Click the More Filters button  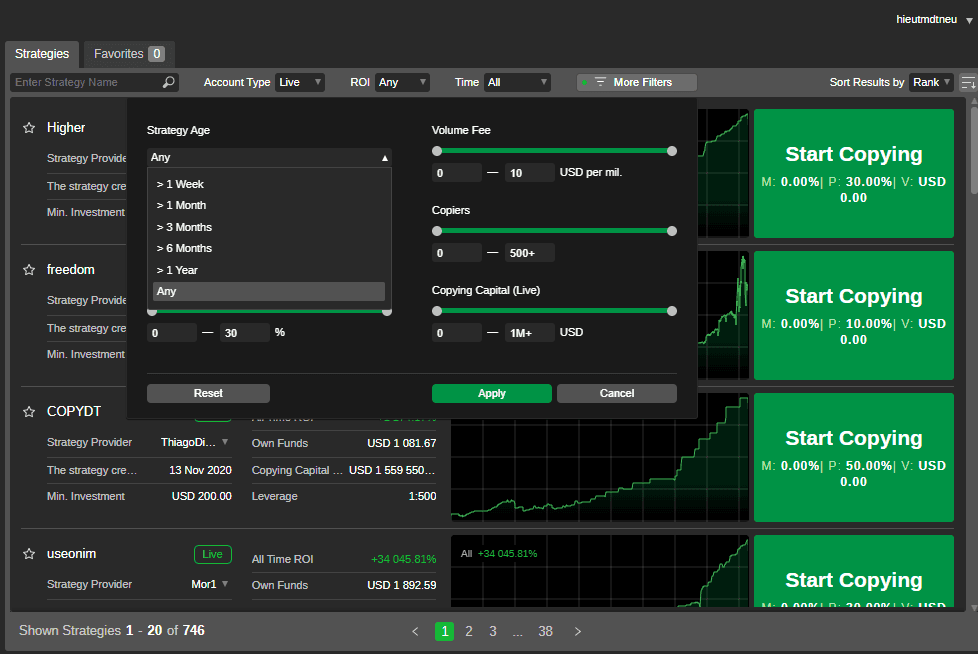tap(637, 82)
